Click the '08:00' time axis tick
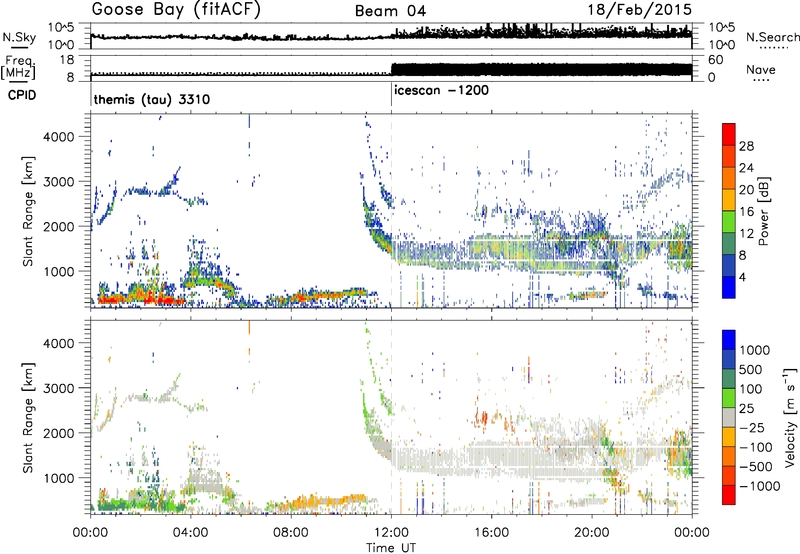 291,533
